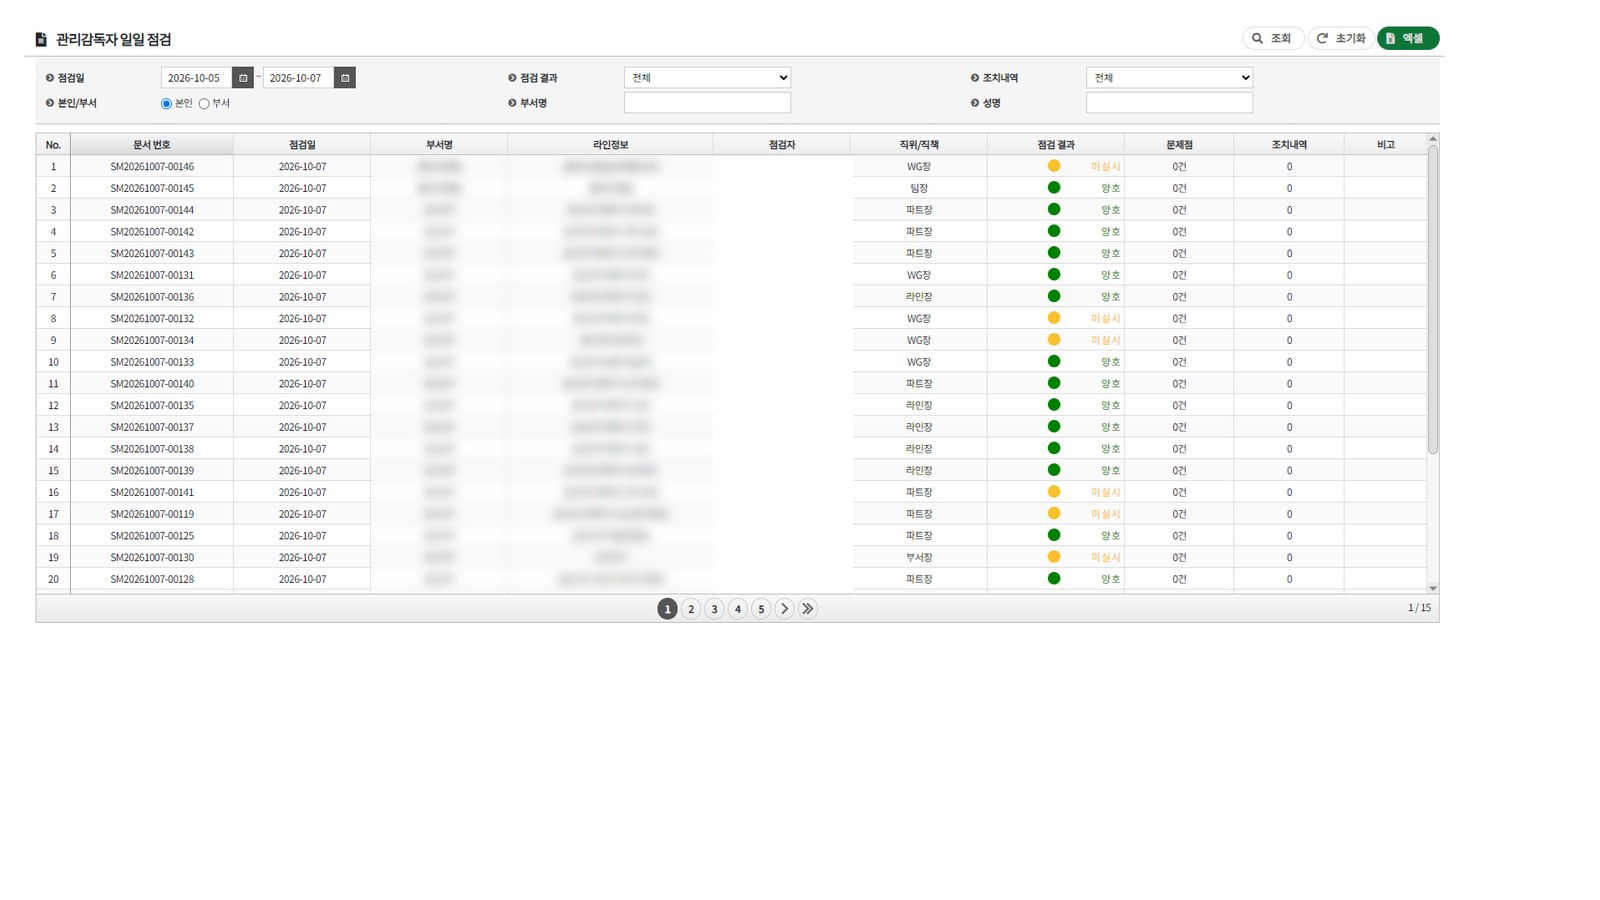Viewport: 1600px width, 900px height.
Task: Select current page 1 in pagination
Action: pos(667,609)
